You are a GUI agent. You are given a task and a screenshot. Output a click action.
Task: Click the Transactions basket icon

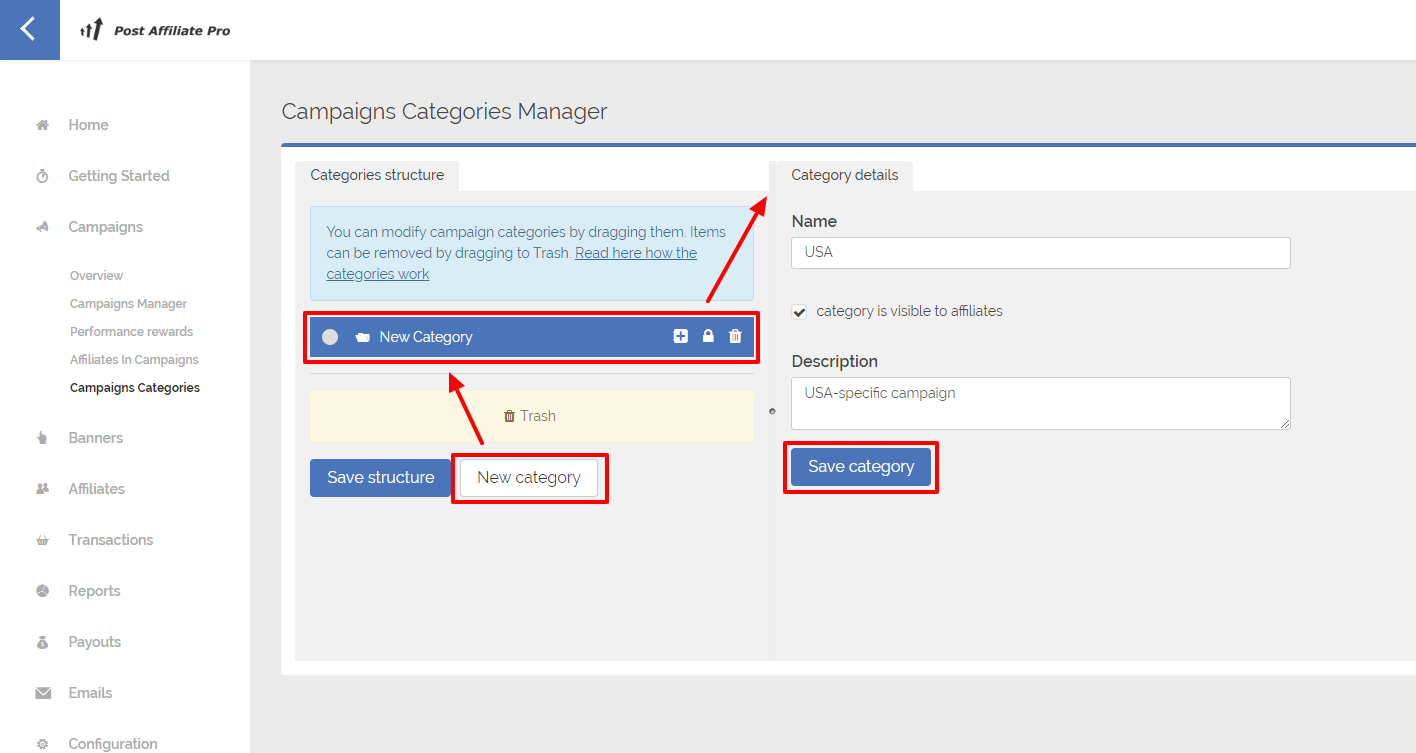point(42,540)
